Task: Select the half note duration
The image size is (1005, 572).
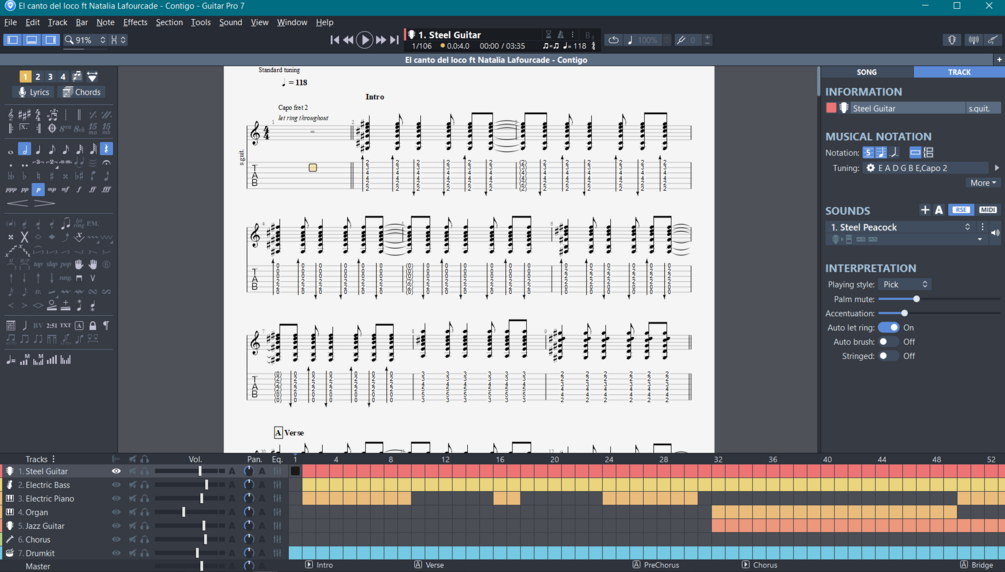Action: [x=24, y=149]
